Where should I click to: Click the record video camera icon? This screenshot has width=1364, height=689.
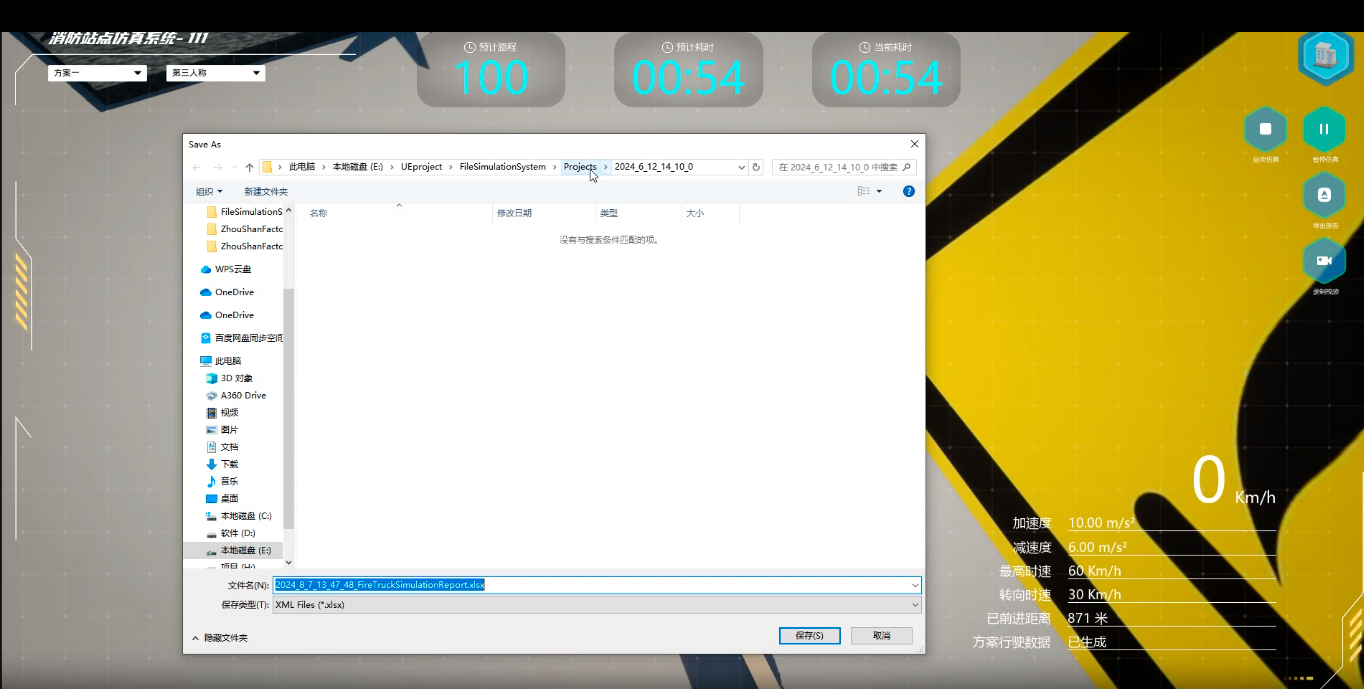[1324, 261]
